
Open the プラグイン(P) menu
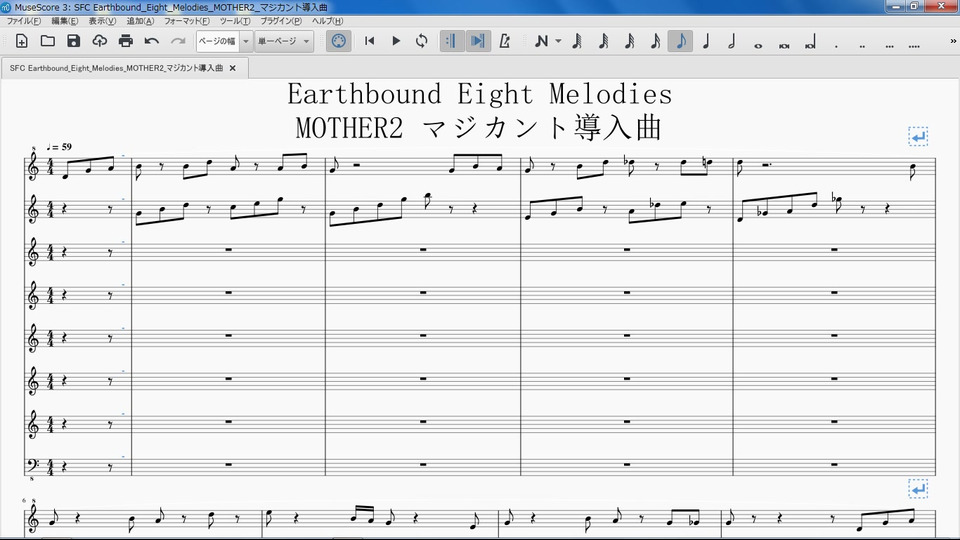281,21
